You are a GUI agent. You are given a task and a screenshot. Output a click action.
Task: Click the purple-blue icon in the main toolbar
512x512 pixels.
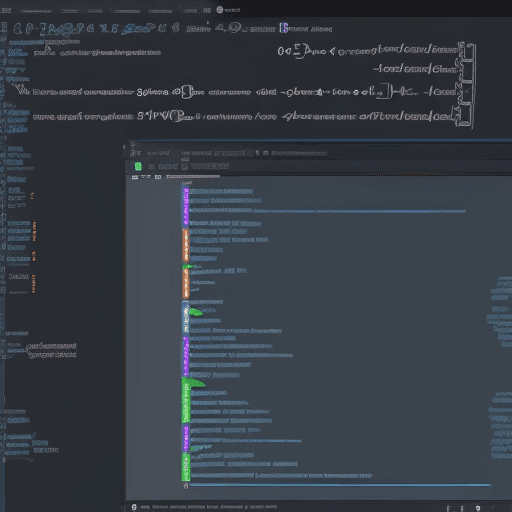pyautogui.click(x=284, y=28)
